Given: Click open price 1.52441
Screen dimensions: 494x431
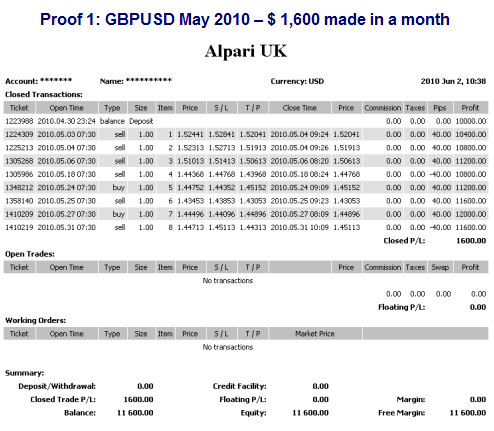Looking at the screenshot, I should tap(190, 135).
